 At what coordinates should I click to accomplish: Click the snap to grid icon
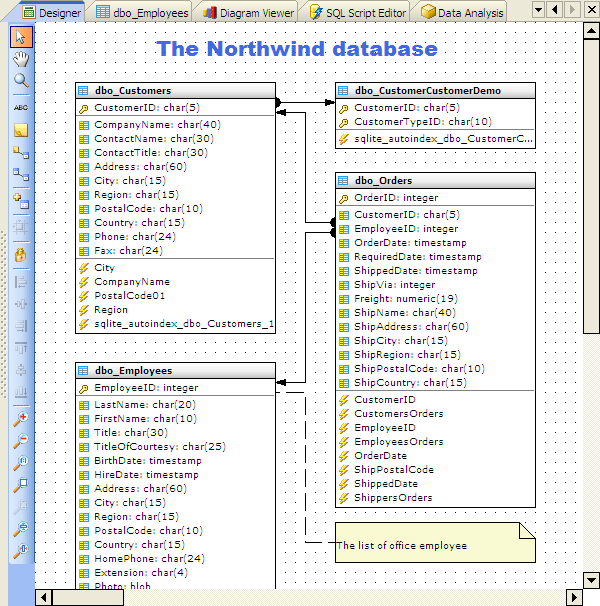pyautogui.click(x=21, y=227)
